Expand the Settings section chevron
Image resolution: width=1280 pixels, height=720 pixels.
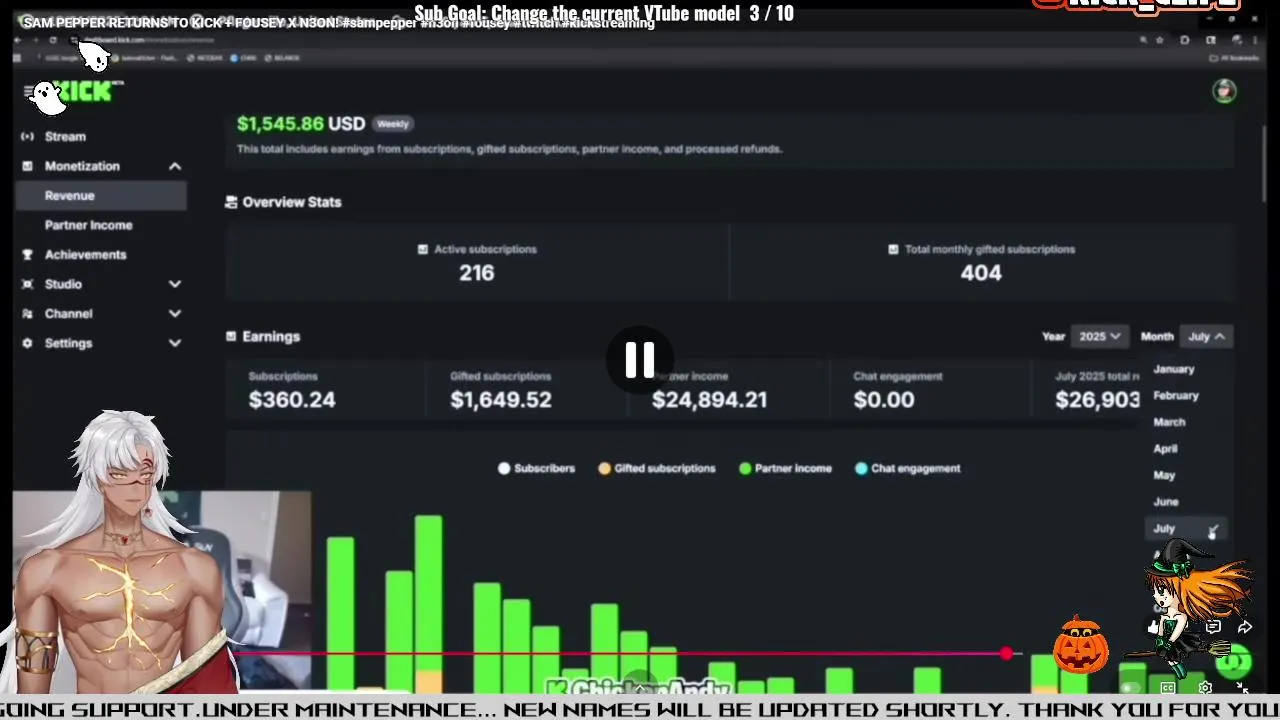click(175, 343)
